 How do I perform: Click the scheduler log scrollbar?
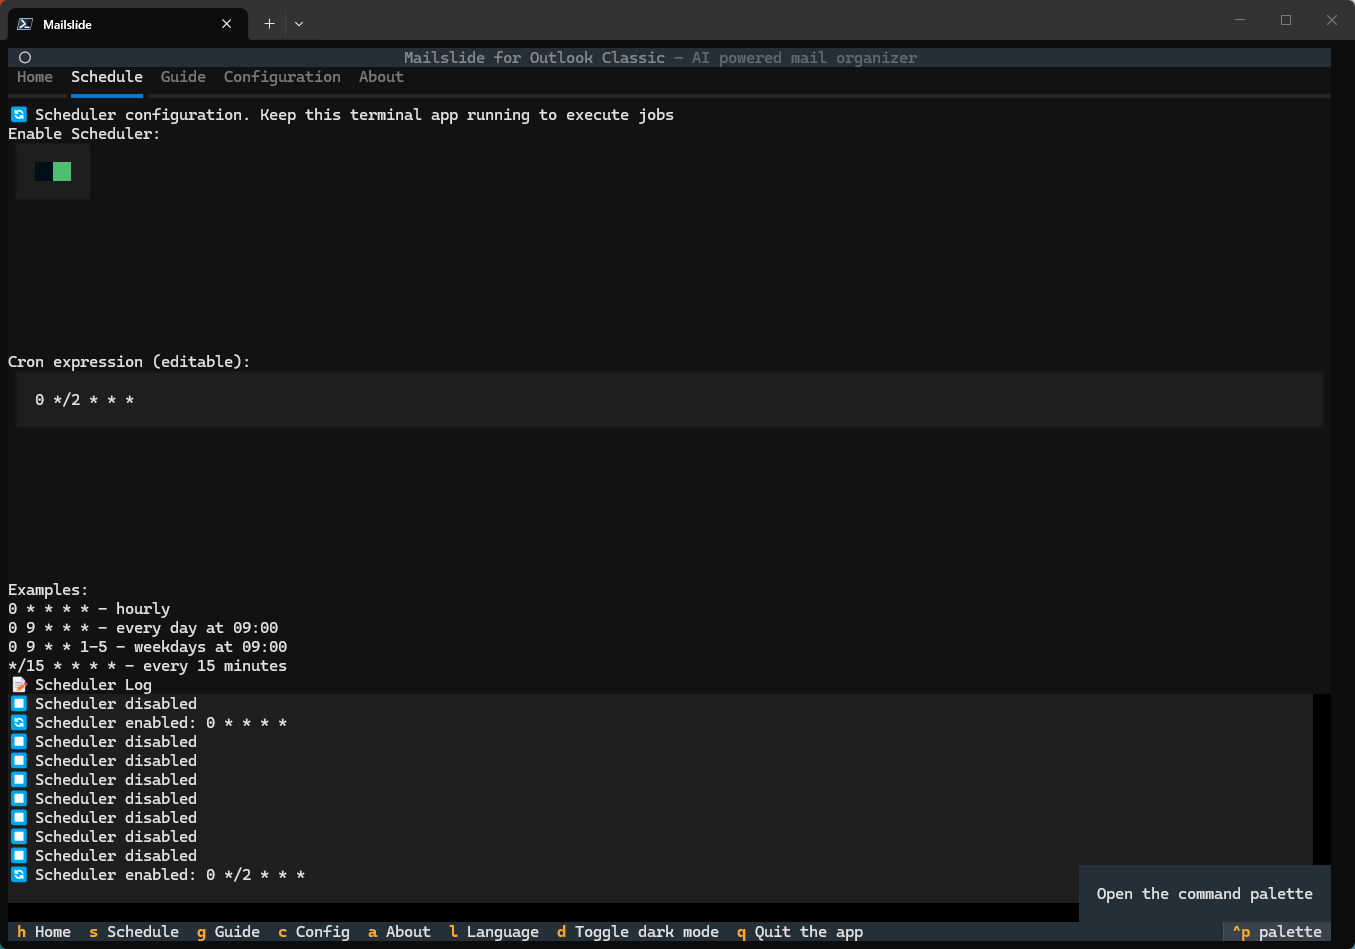click(x=1322, y=780)
